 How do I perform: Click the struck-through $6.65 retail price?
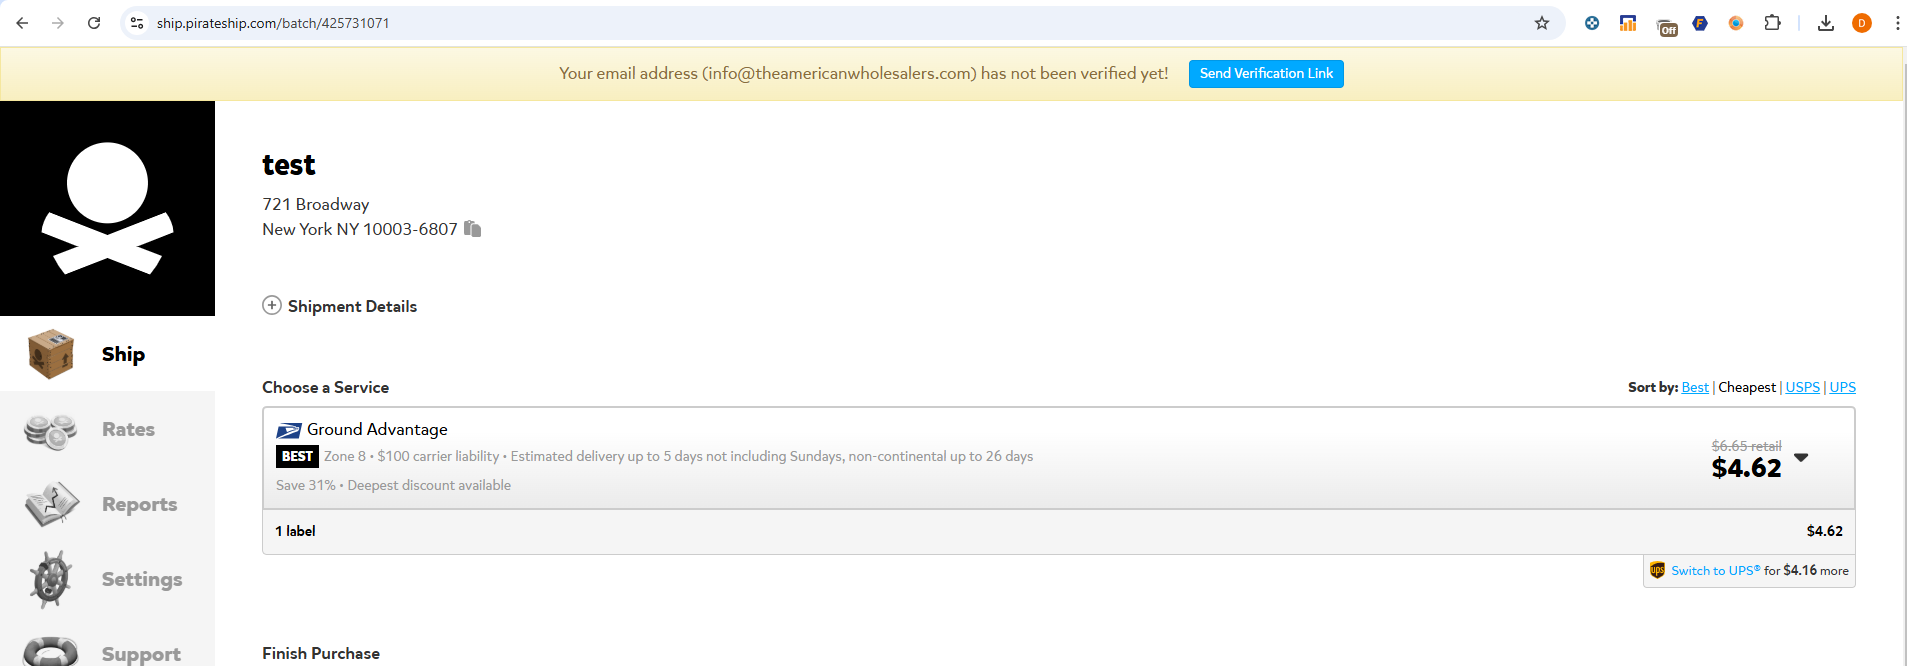point(1746,446)
